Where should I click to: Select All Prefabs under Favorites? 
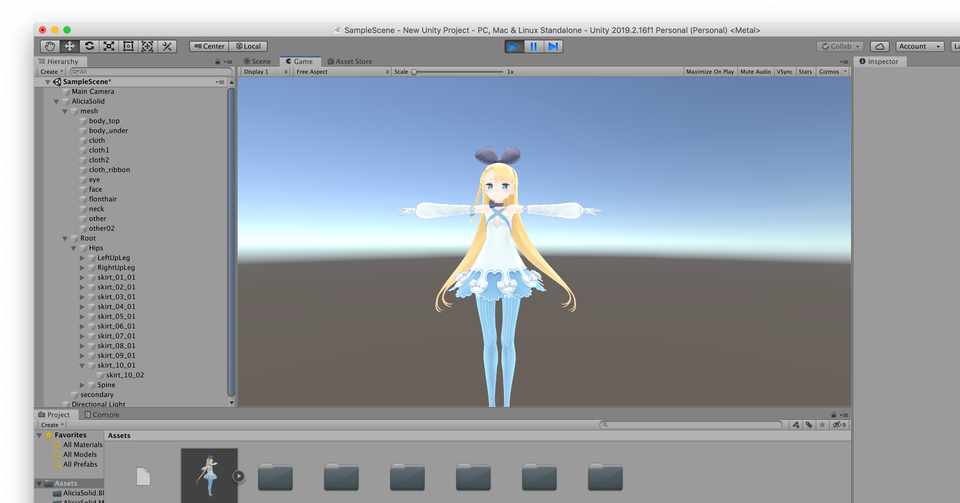80,464
